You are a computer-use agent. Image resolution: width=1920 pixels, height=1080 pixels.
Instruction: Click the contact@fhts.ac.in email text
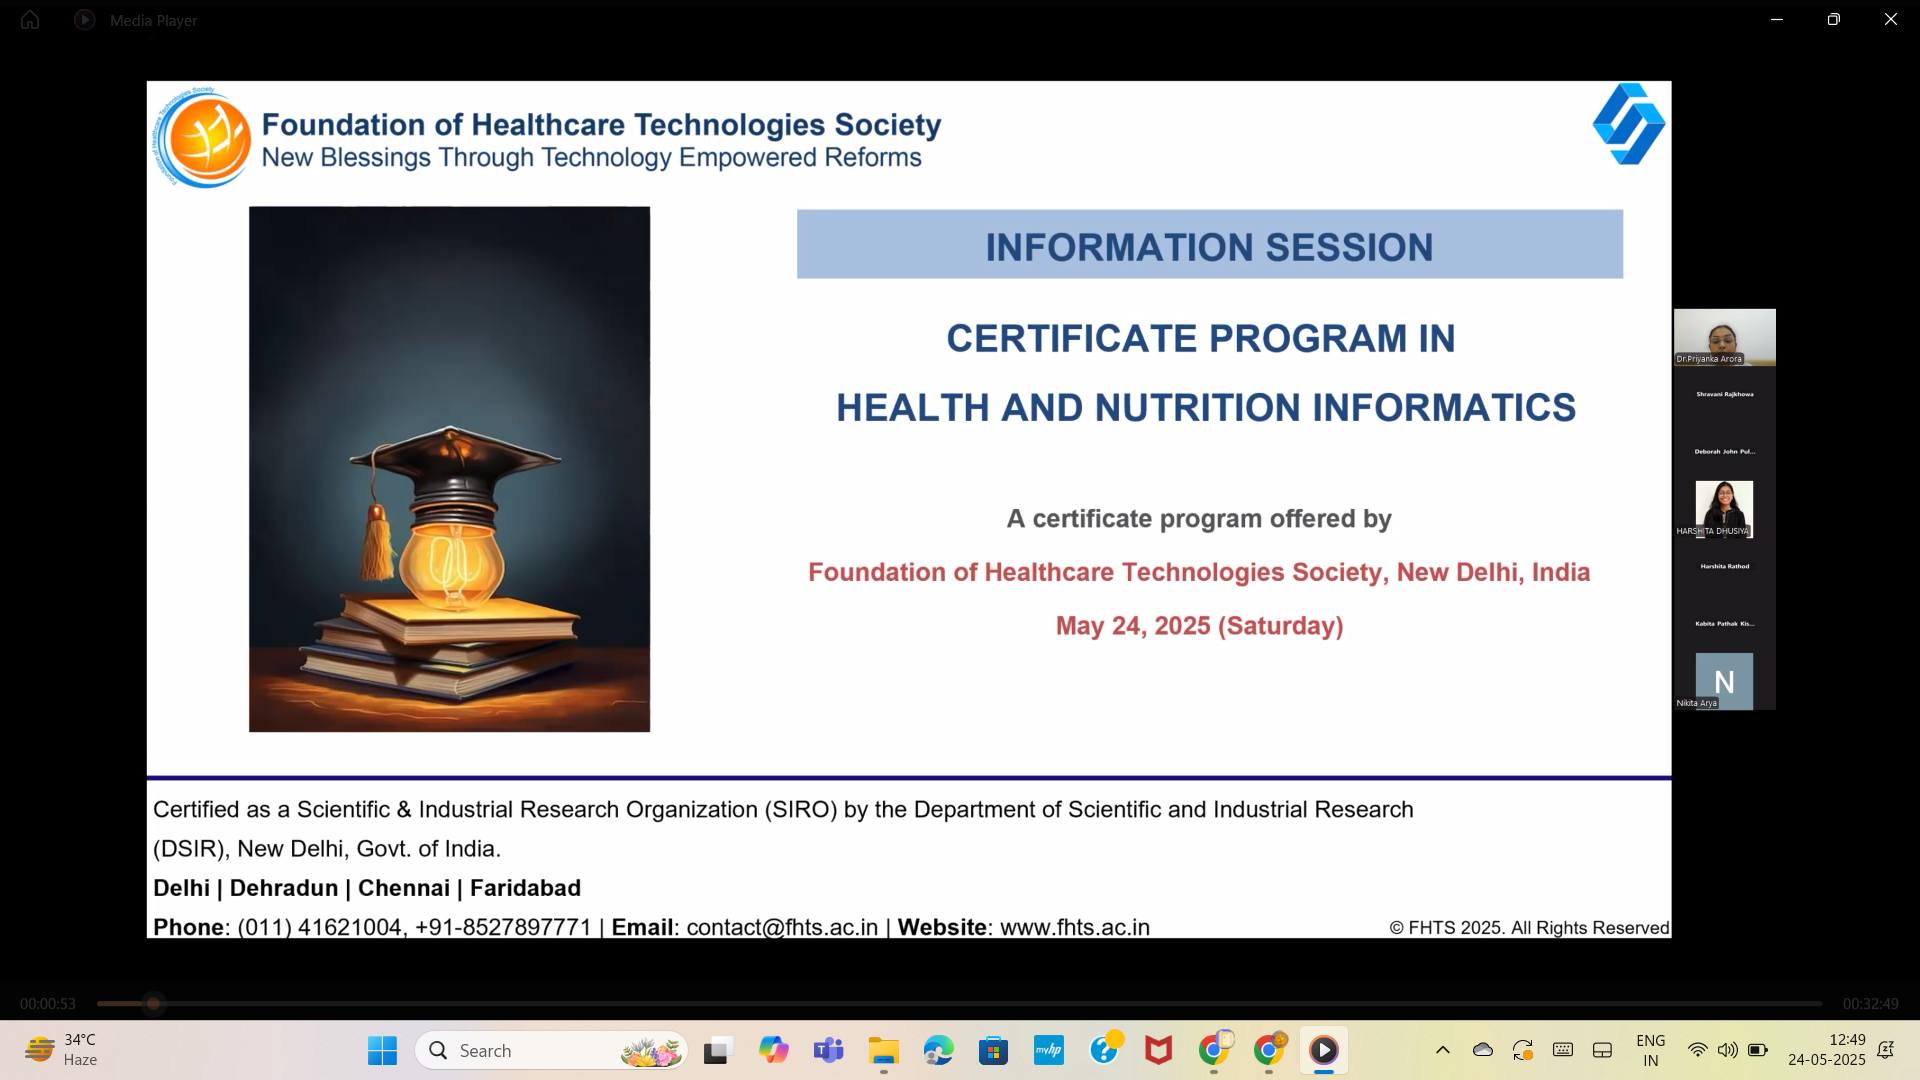click(782, 927)
